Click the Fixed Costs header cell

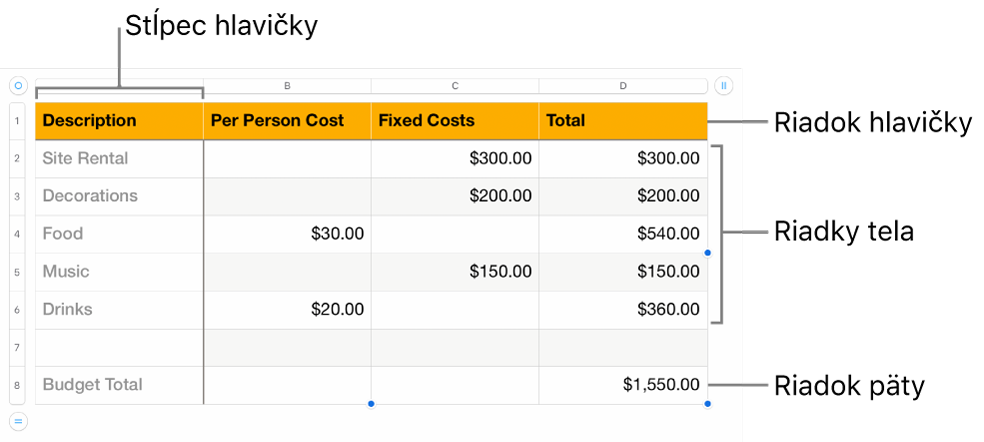click(455, 121)
